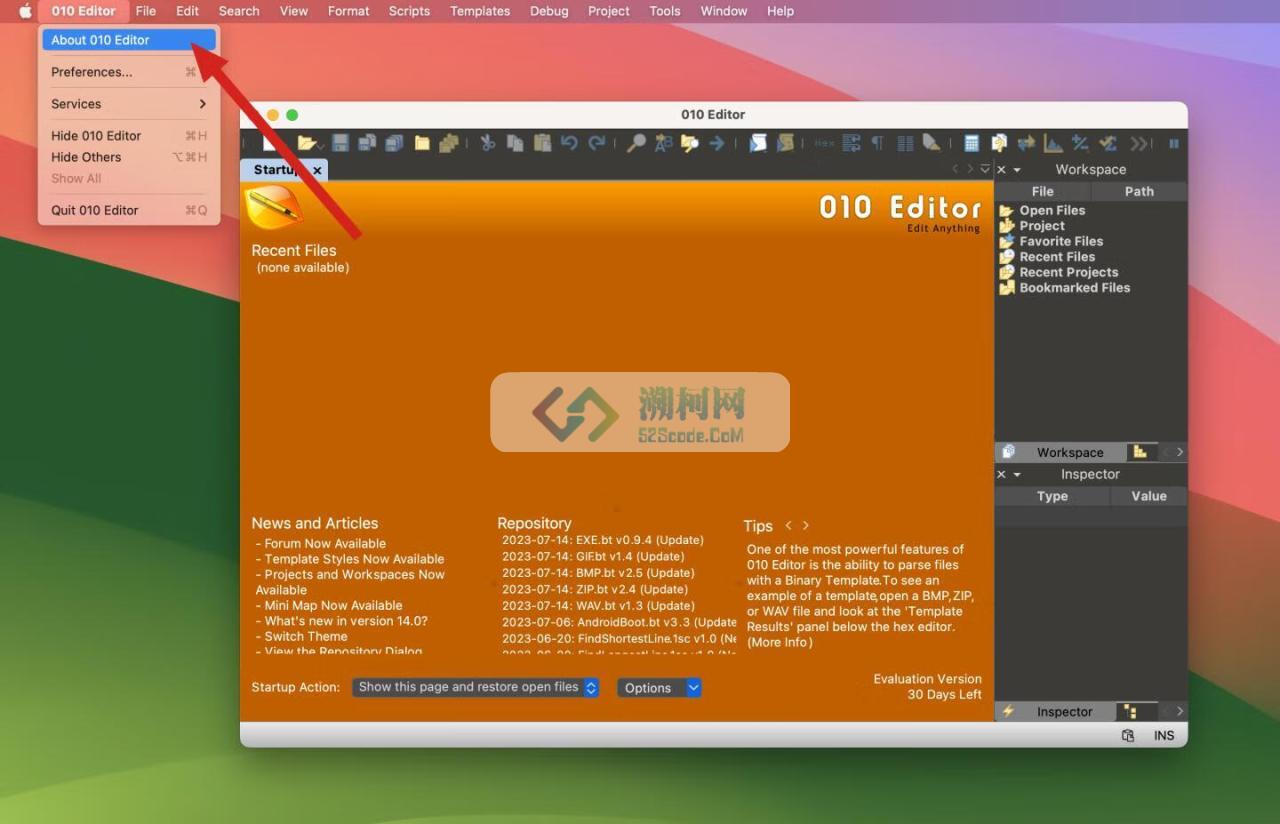Click the Close All stacked folders toolbar icon

[449, 143]
